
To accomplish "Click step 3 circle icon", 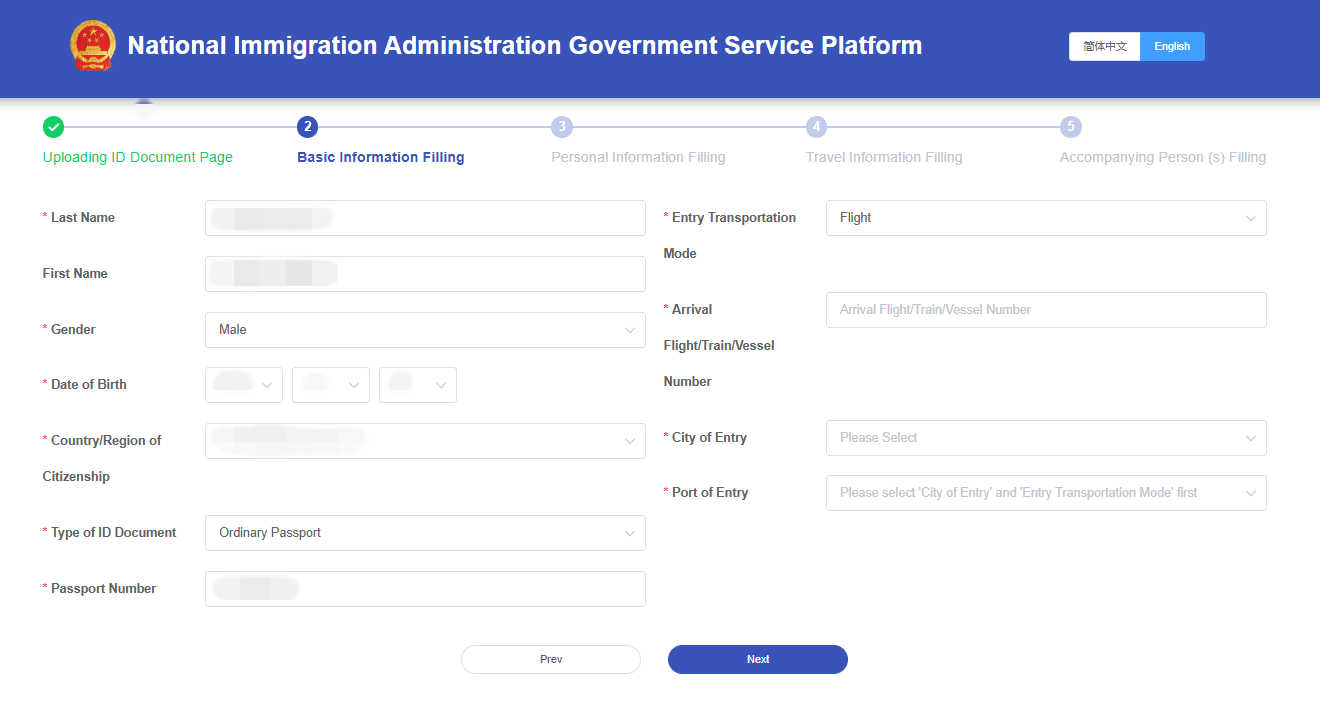I will coord(562,127).
